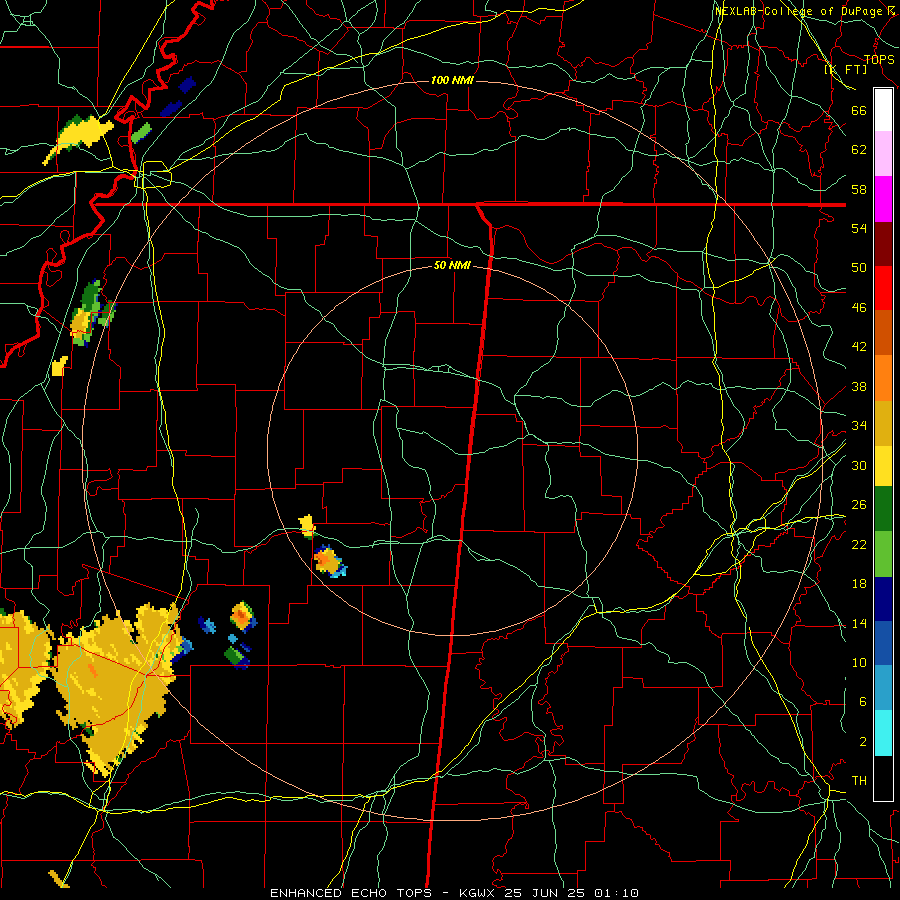Click the orange echo cell inside 50 NMI ring

click(329, 561)
